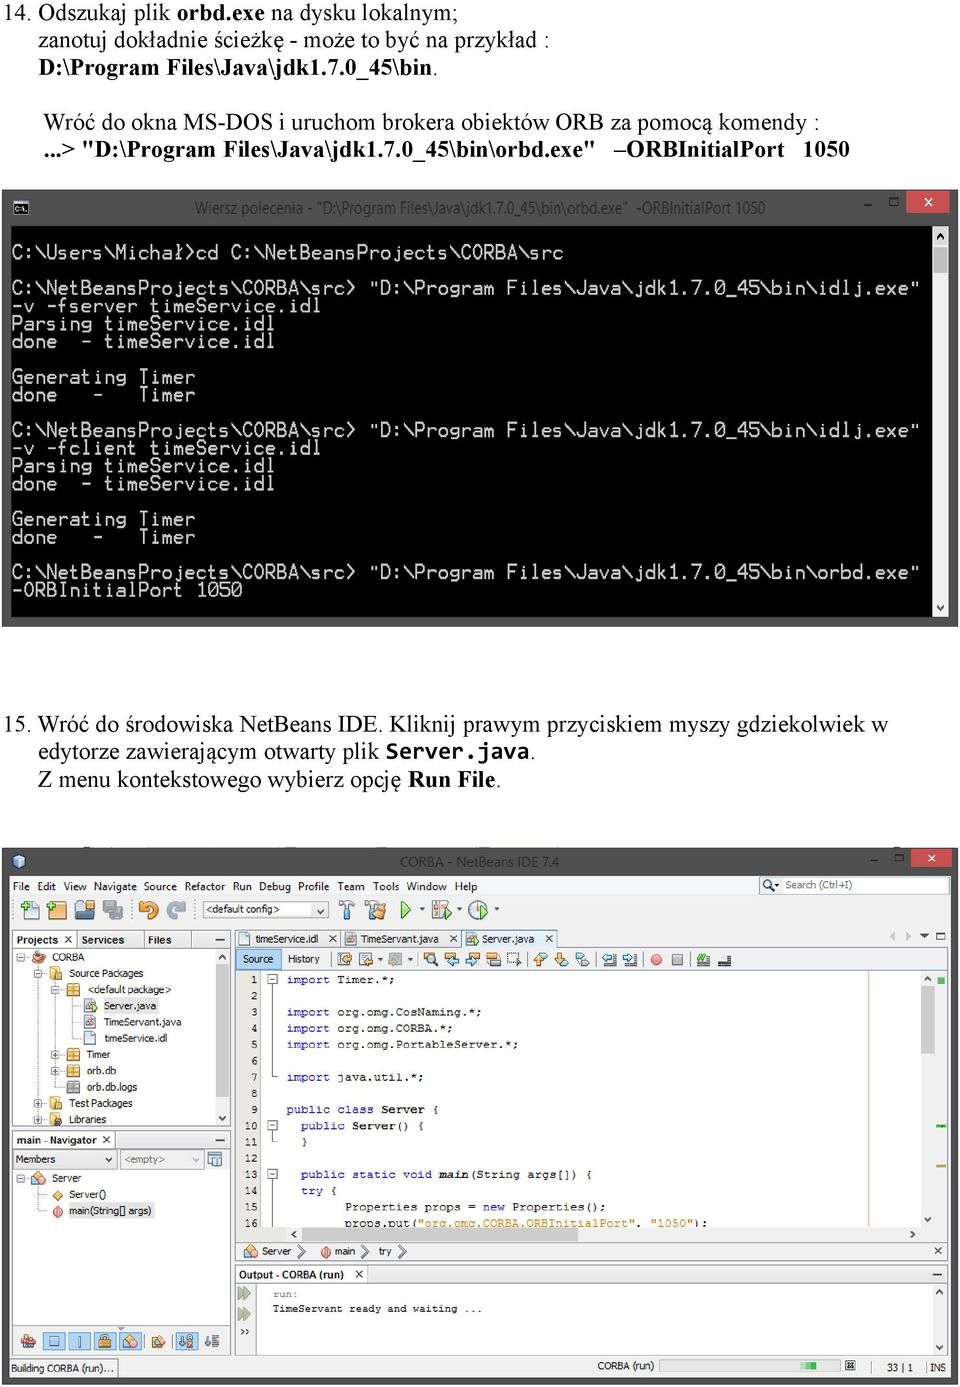Click the Open Project toolbar icon
The height and width of the screenshot is (1387, 960).
pos(85,910)
